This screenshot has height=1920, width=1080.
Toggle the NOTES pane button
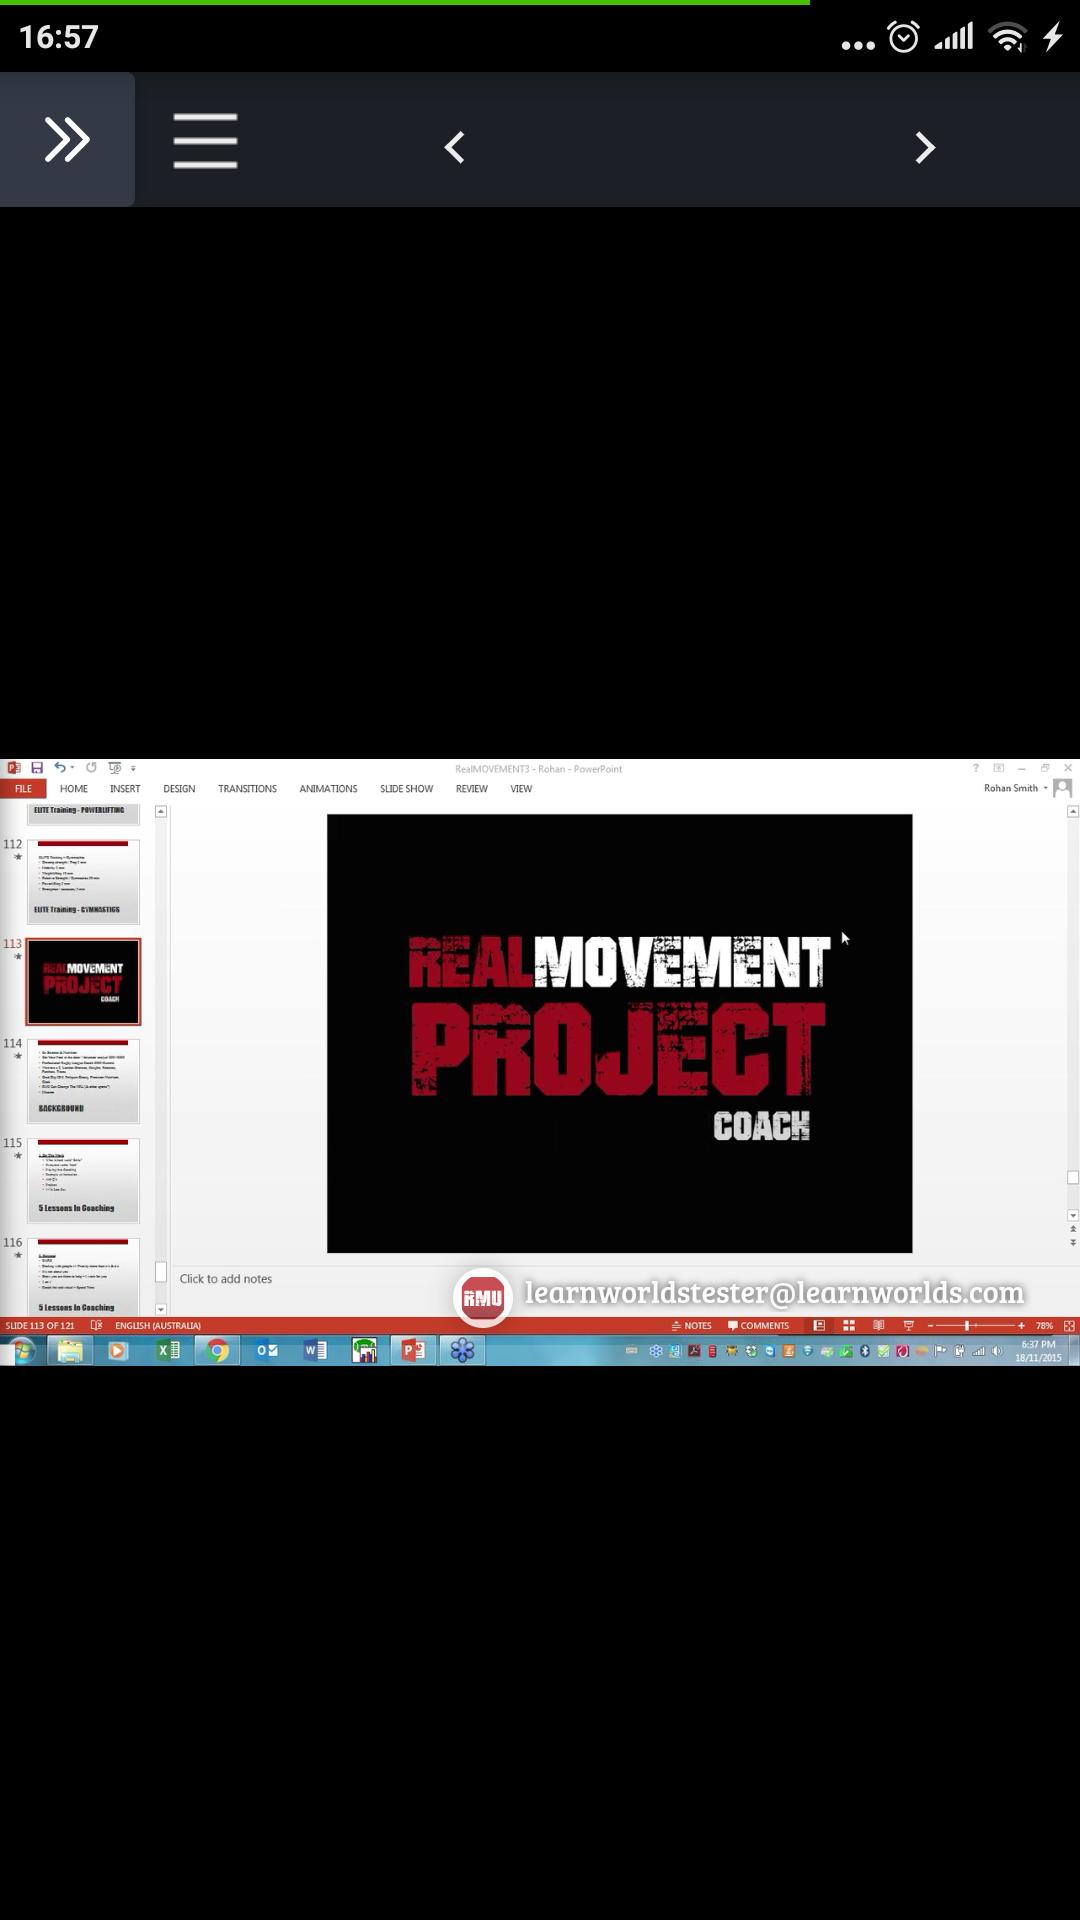pos(691,1326)
